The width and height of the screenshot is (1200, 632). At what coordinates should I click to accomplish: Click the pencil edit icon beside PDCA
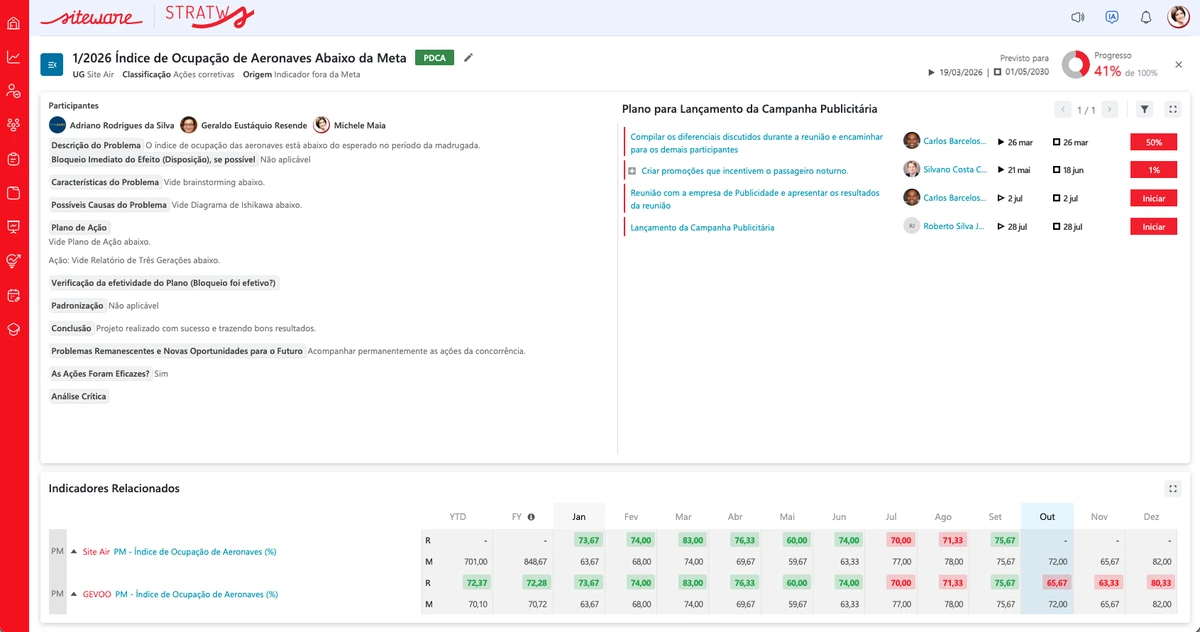coord(469,58)
